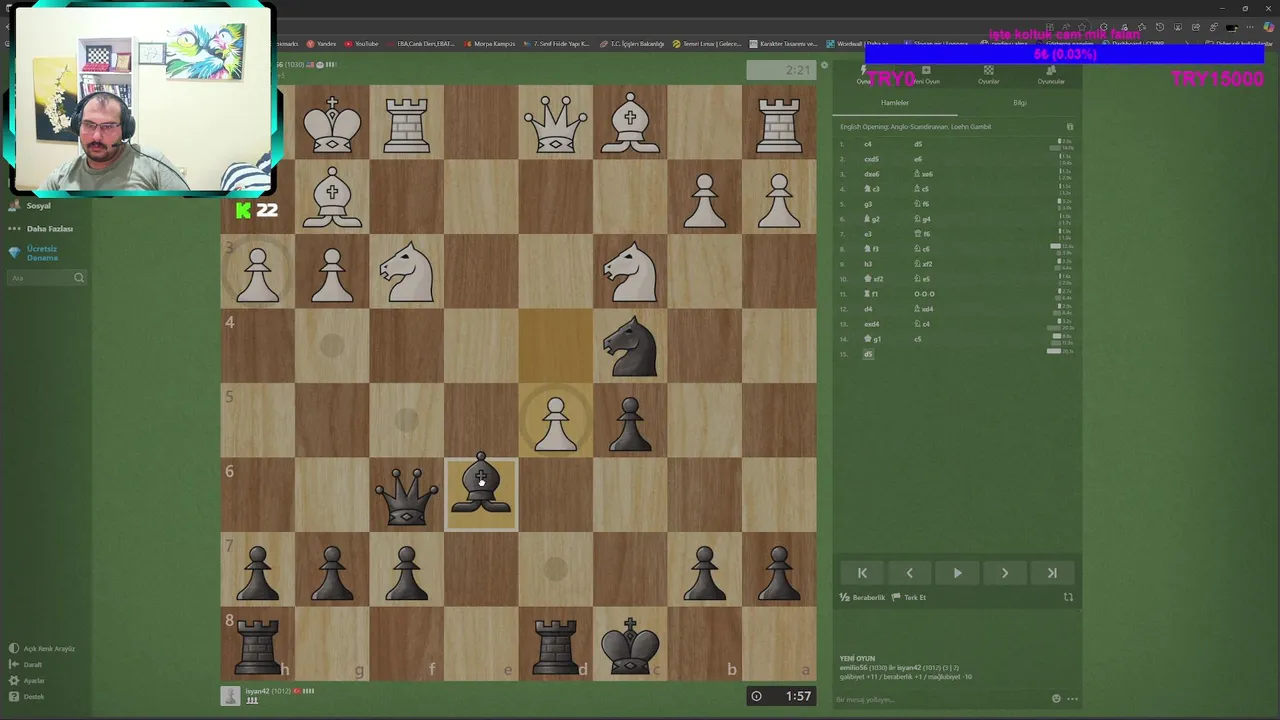Open the emoji picker in chat
This screenshot has width=1280, height=720.
pos(1056,699)
